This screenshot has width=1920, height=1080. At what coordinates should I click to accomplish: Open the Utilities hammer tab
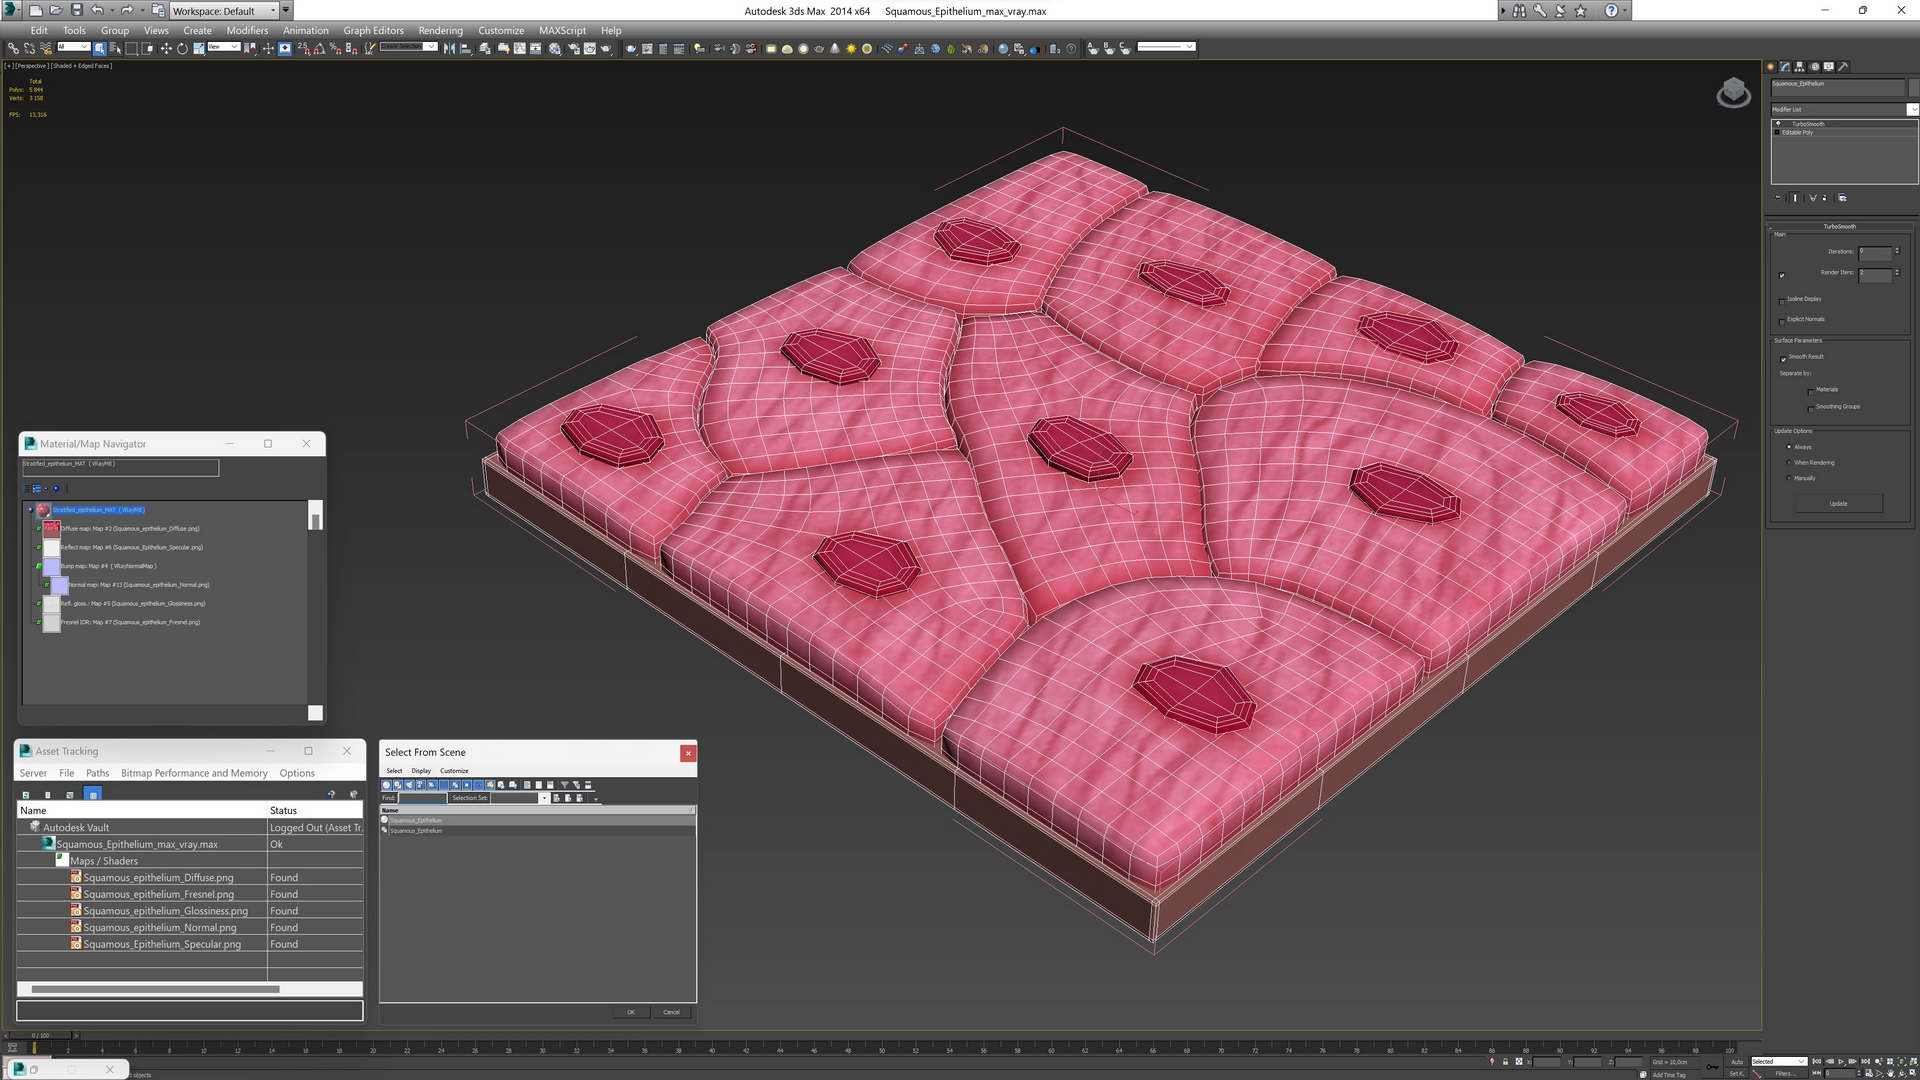tap(1843, 67)
